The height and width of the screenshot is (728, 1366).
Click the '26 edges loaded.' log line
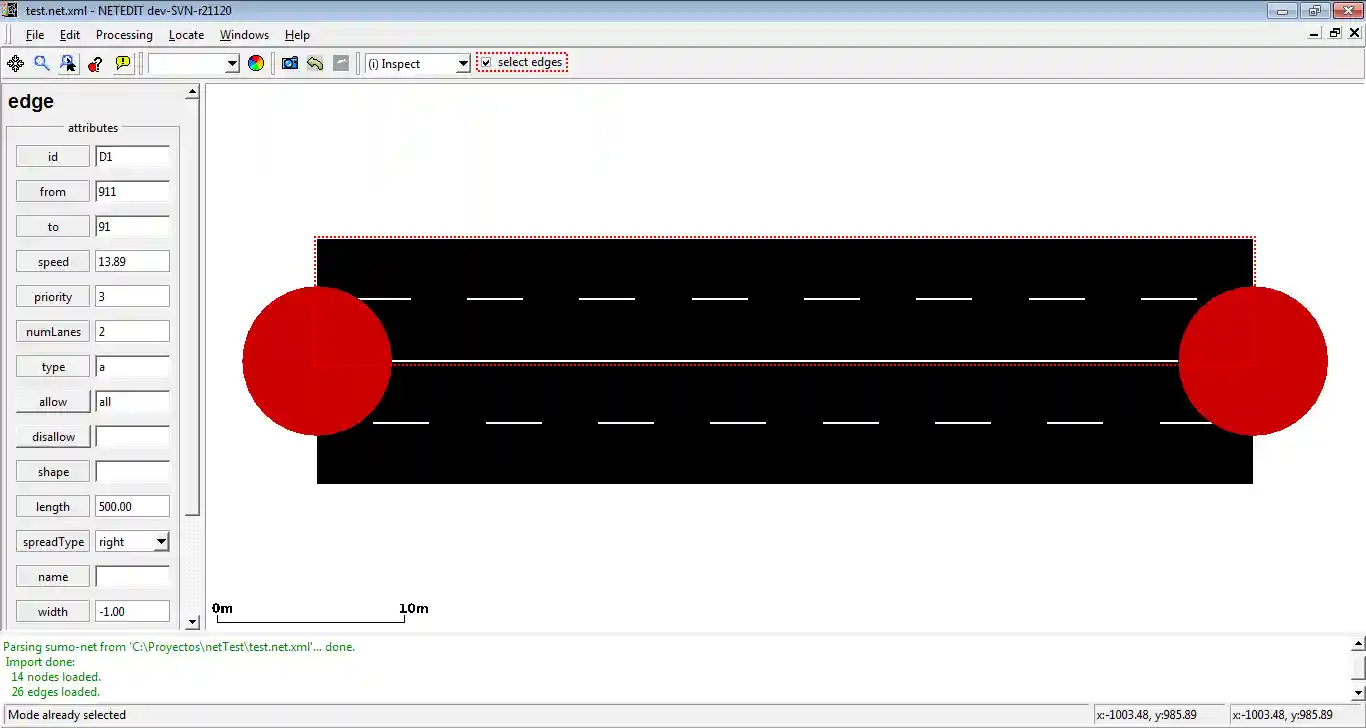56,692
